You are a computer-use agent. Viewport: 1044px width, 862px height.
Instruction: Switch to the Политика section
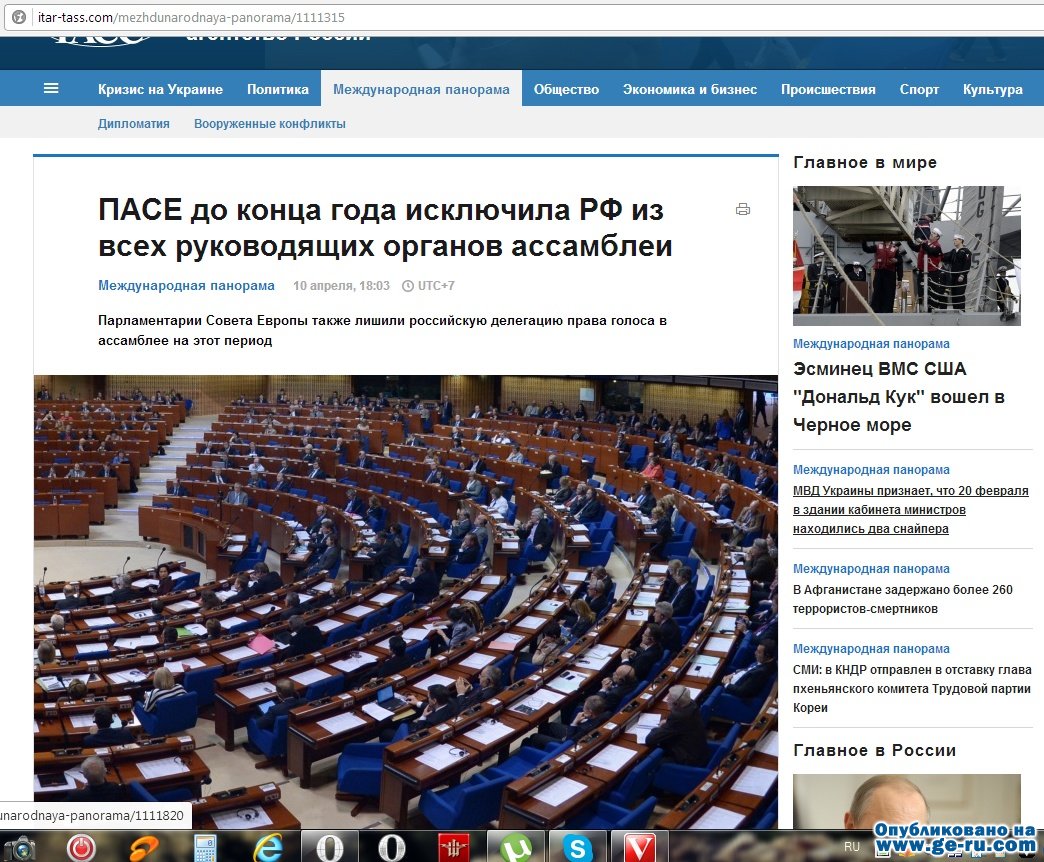tap(278, 89)
